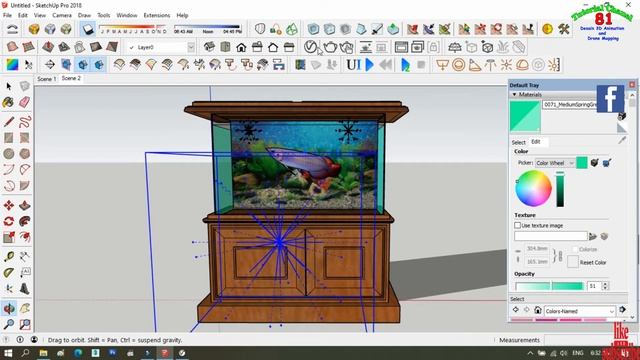
Task: Open the Draw menu
Action: [x=84, y=15]
